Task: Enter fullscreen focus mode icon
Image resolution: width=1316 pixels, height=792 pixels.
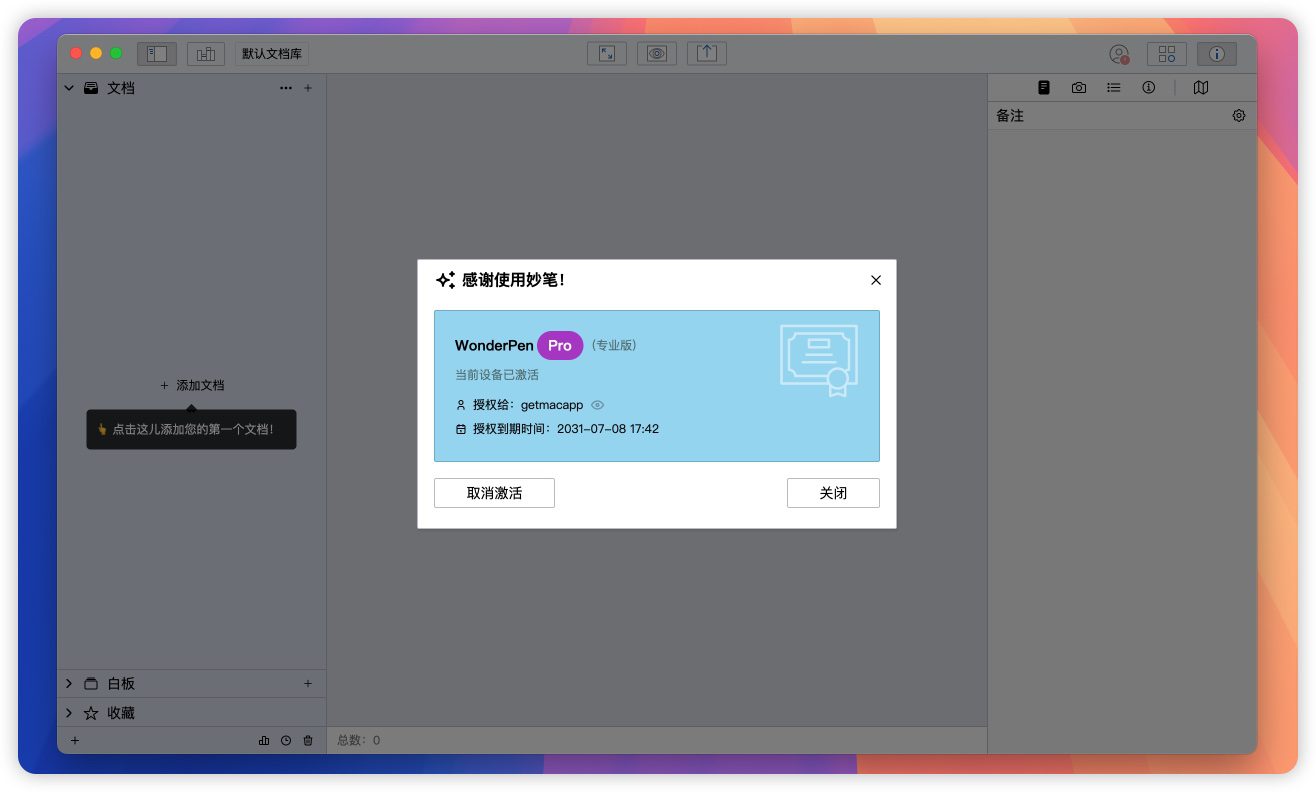Action: pyautogui.click(x=607, y=54)
